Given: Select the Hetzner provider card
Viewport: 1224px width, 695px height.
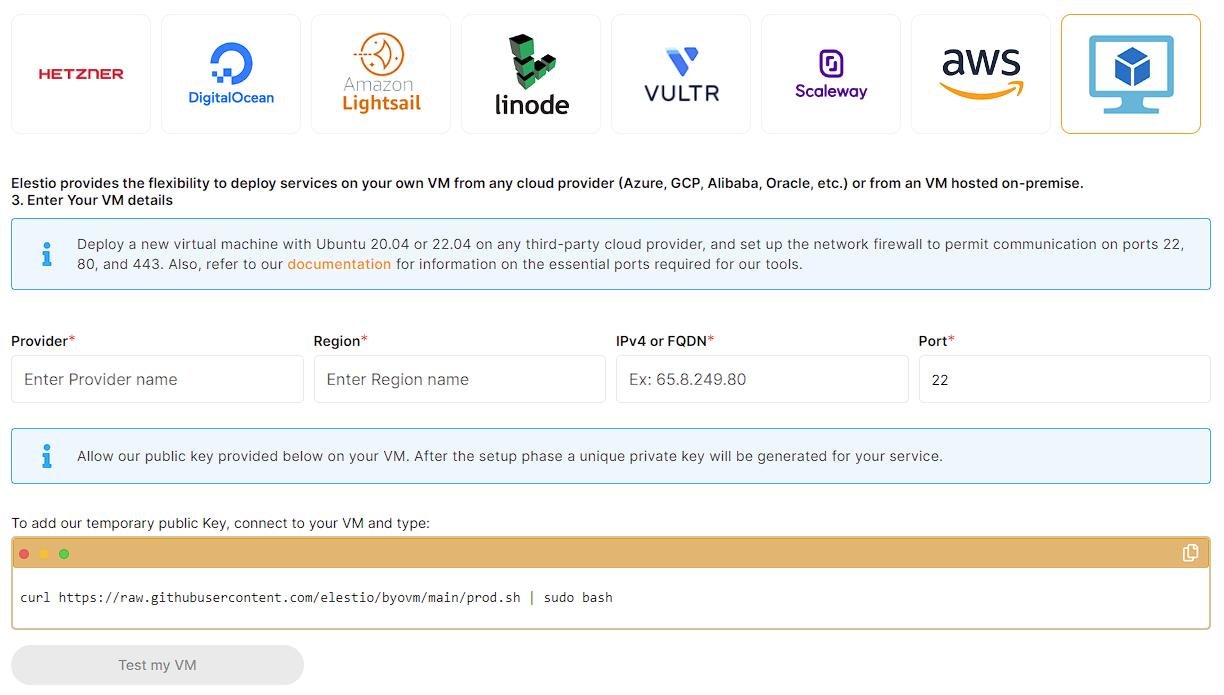Looking at the screenshot, I should pyautogui.click(x=81, y=74).
